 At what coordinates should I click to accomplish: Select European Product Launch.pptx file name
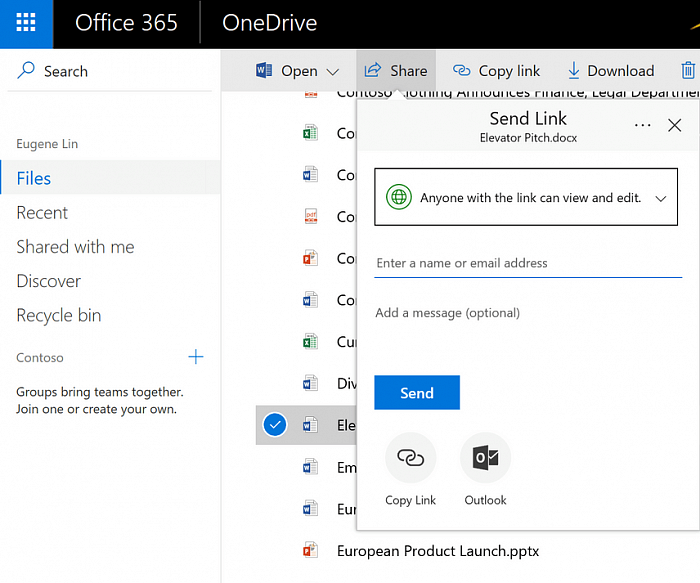click(x=438, y=550)
